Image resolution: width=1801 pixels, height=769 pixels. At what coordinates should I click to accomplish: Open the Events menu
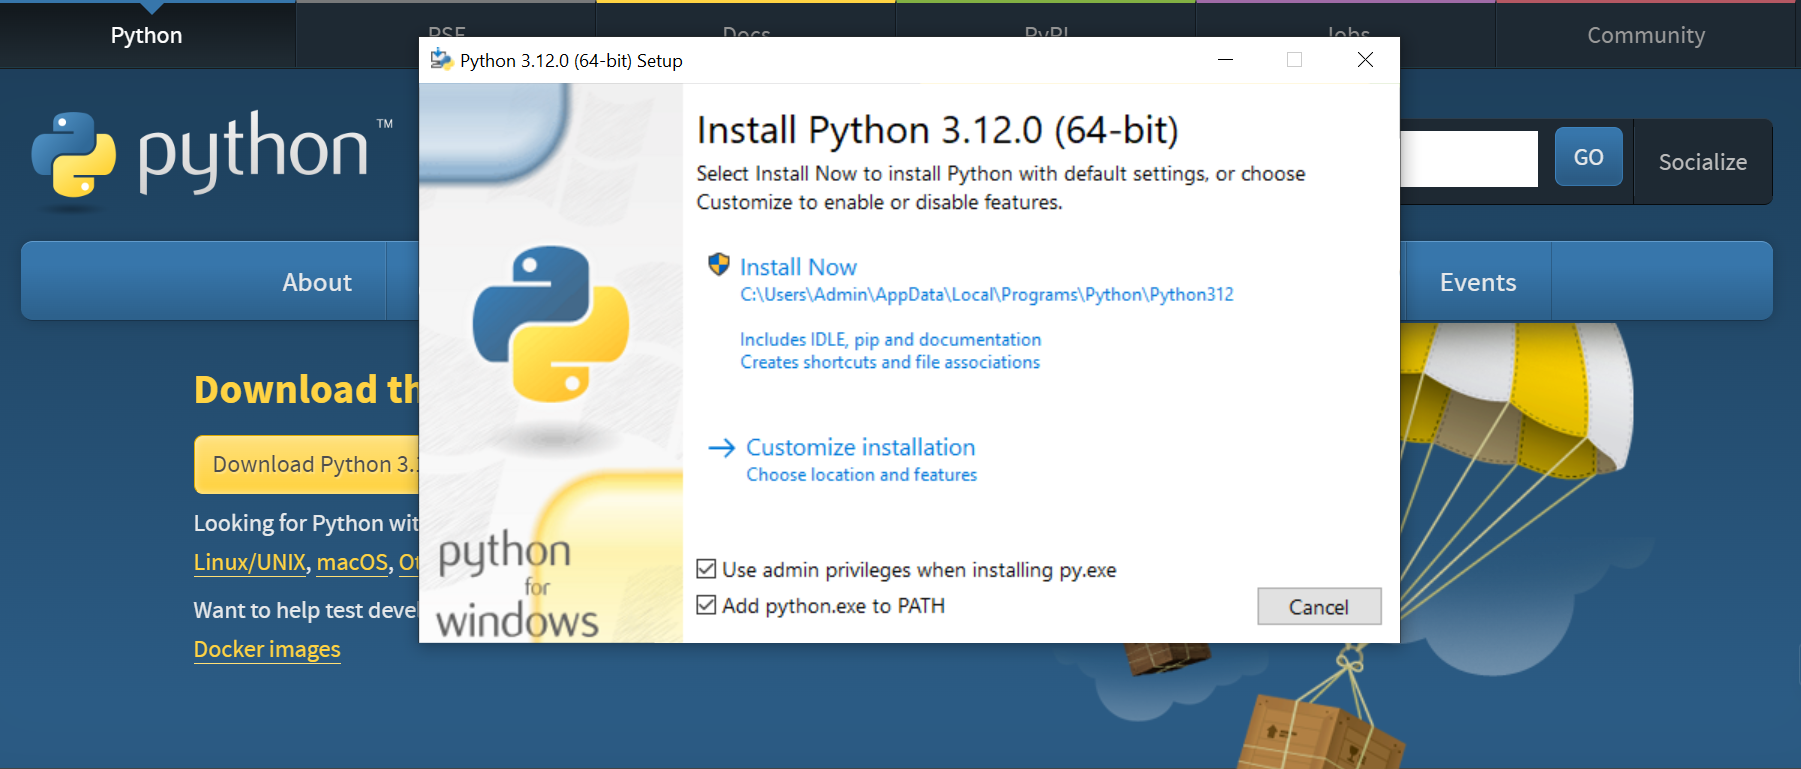coord(1477,283)
